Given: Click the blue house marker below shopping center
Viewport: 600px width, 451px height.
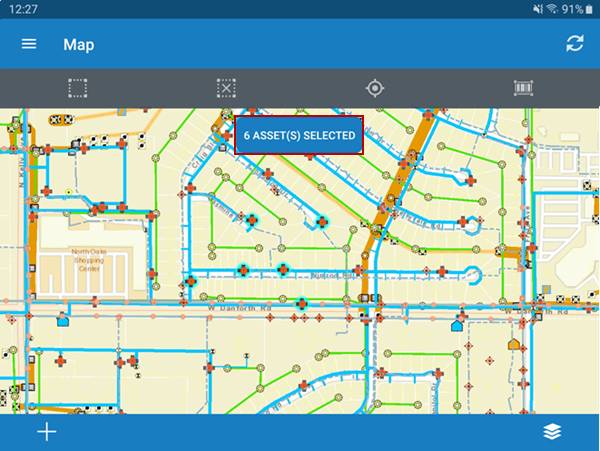Looking at the screenshot, I should pyautogui.click(x=64, y=321).
